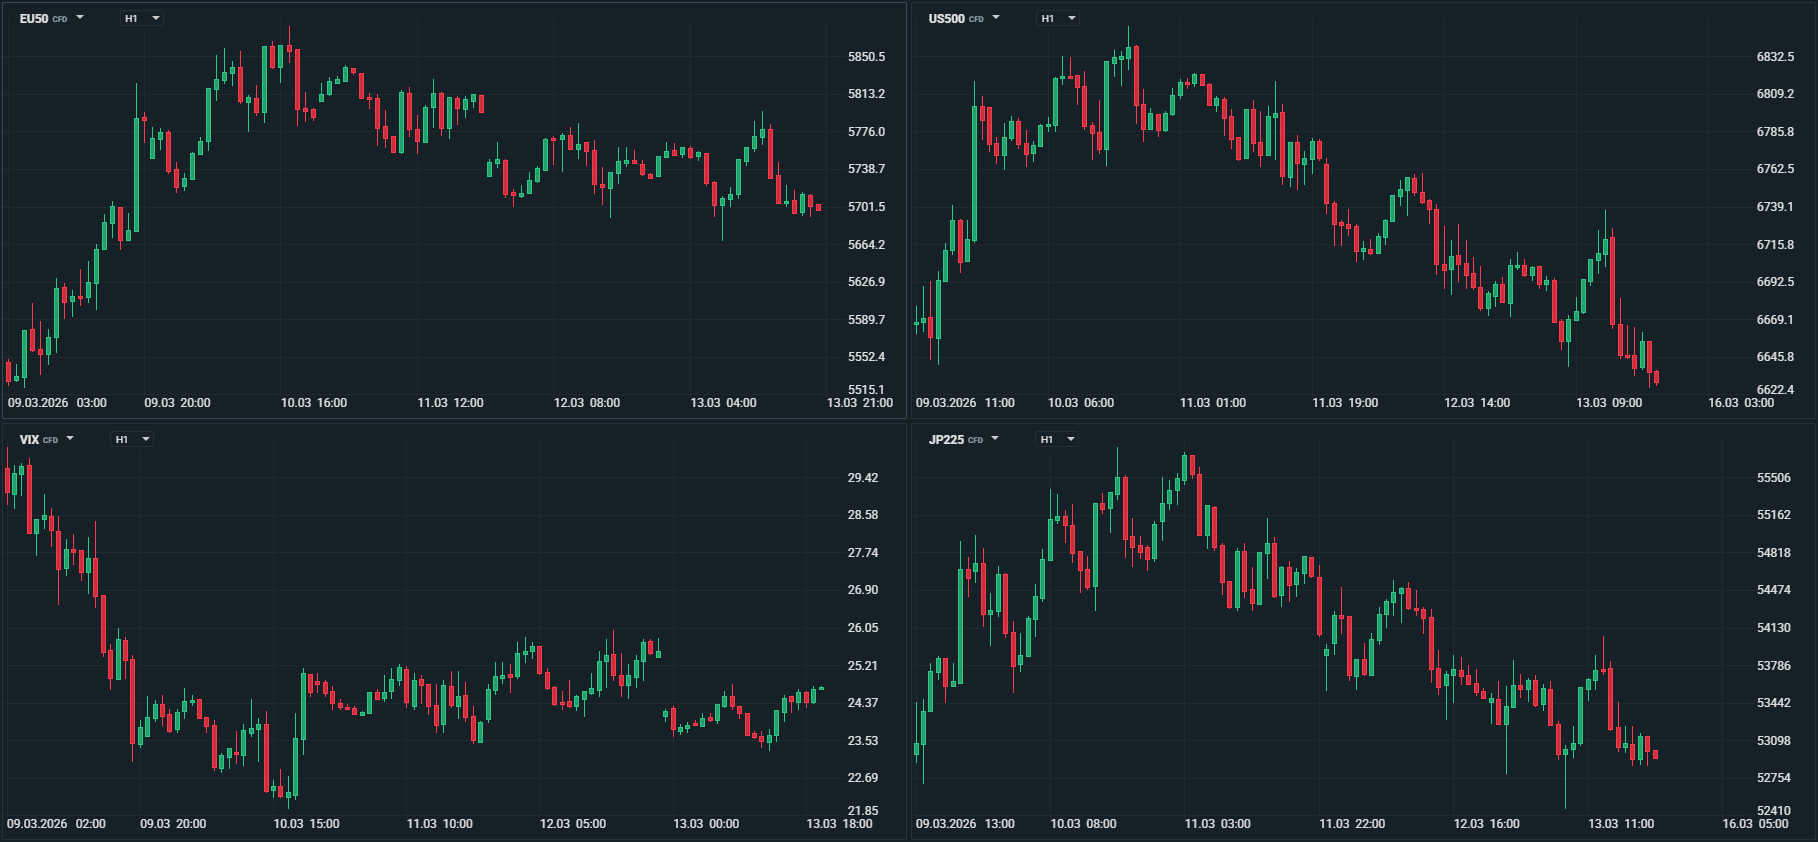Click the 55506 price level on JP225 axis

(1774, 478)
